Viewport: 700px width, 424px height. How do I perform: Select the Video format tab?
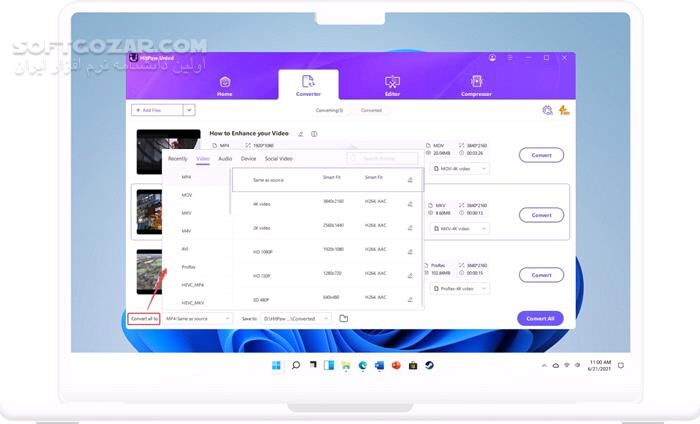(x=203, y=159)
